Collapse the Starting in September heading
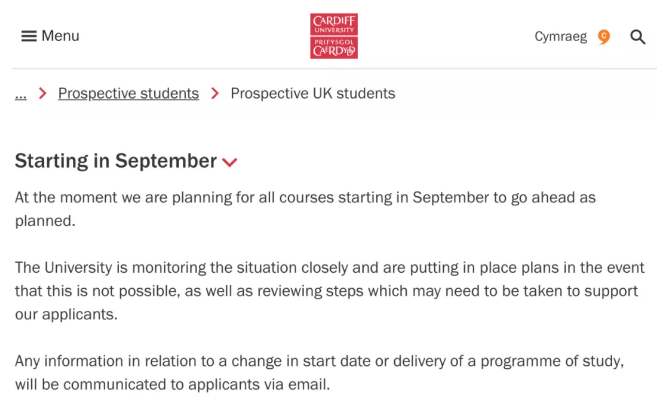This screenshot has height=411, width=664. point(116,161)
